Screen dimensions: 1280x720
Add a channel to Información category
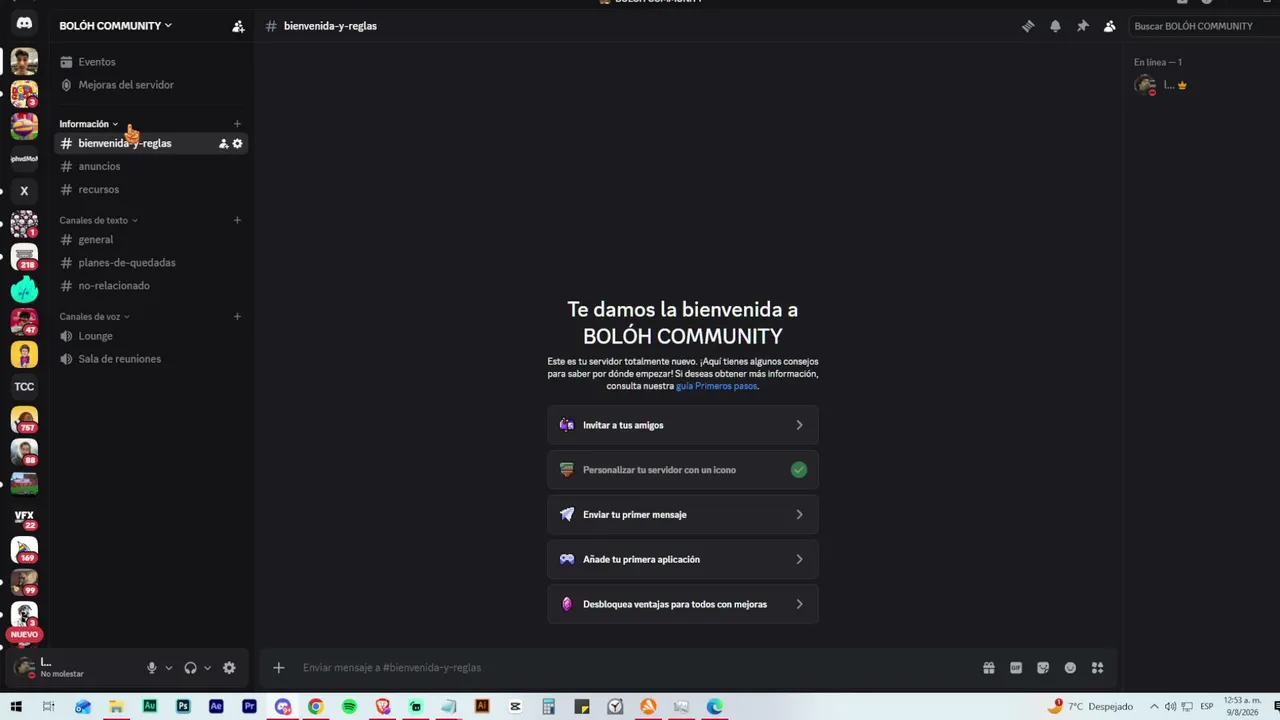[x=237, y=124]
